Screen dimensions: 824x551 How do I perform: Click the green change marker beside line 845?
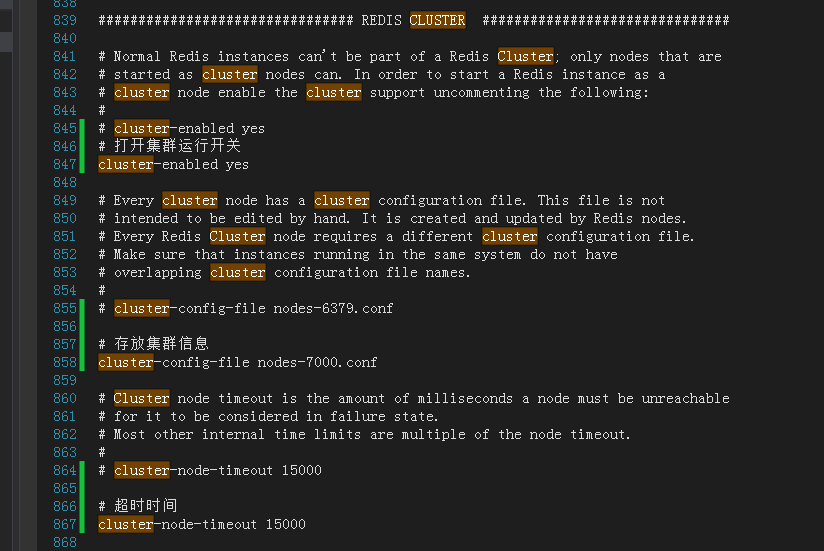[x=84, y=128]
